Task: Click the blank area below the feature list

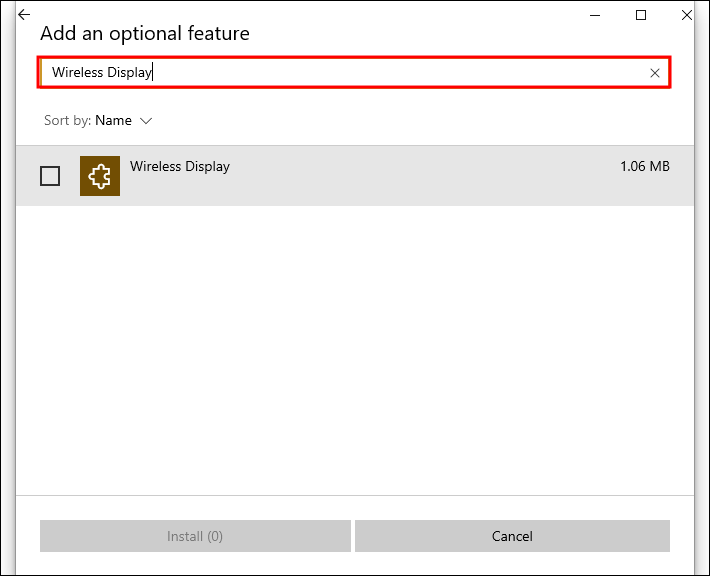Action: coord(355,350)
